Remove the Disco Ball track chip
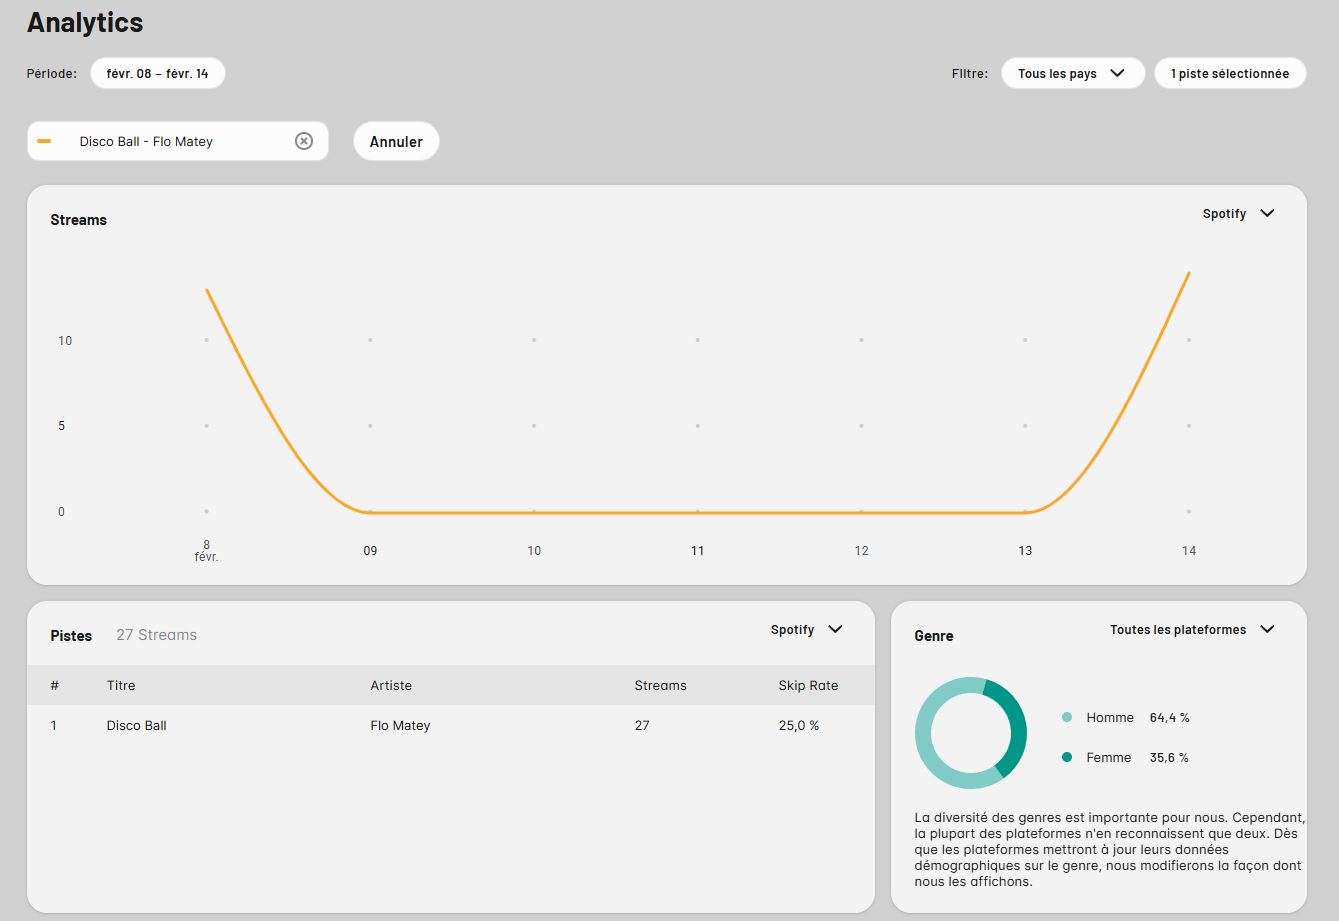This screenshot has width=1339, height=921. tap(304, 141)
